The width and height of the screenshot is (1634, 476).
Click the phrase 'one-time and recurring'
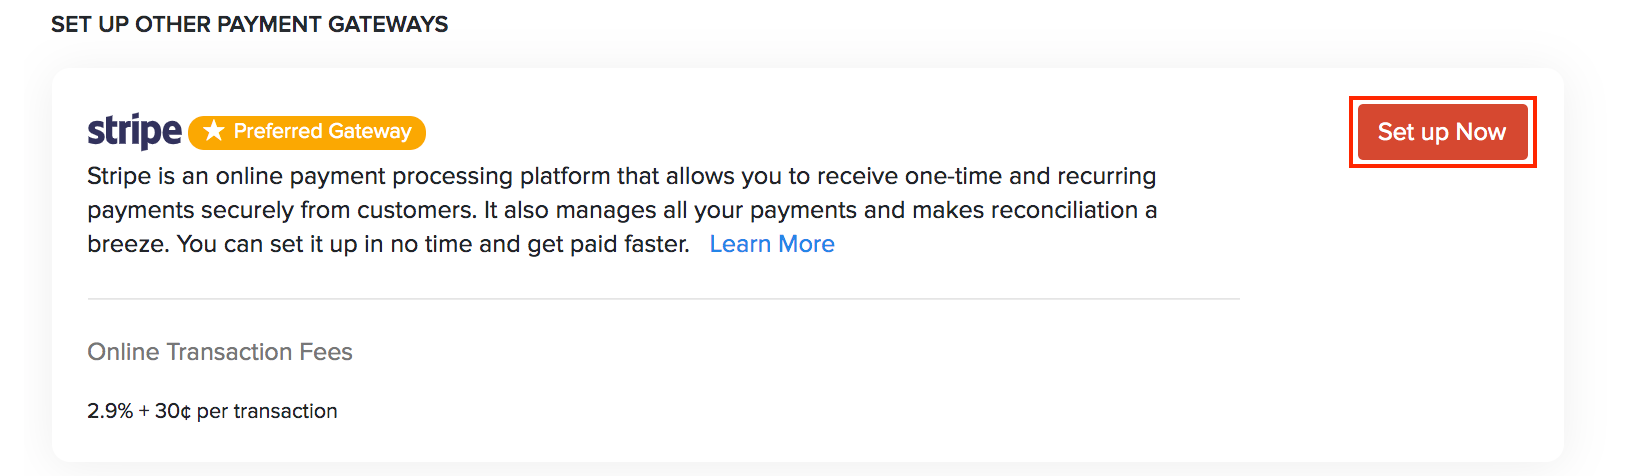tap(1030, 177)
